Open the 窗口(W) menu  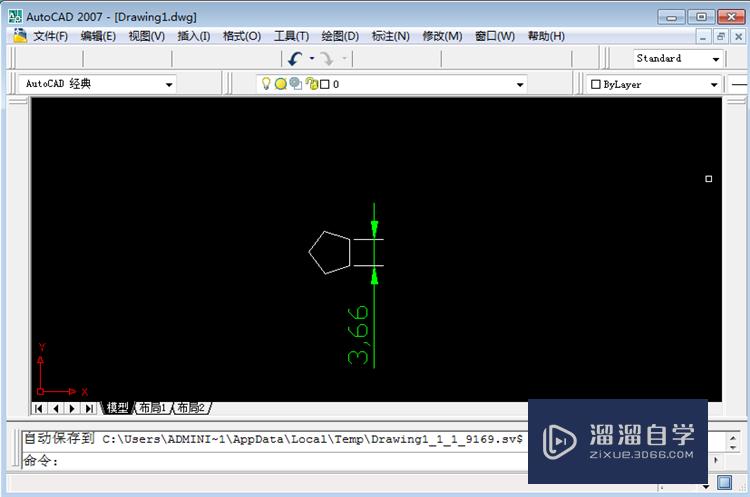point(495,36)
